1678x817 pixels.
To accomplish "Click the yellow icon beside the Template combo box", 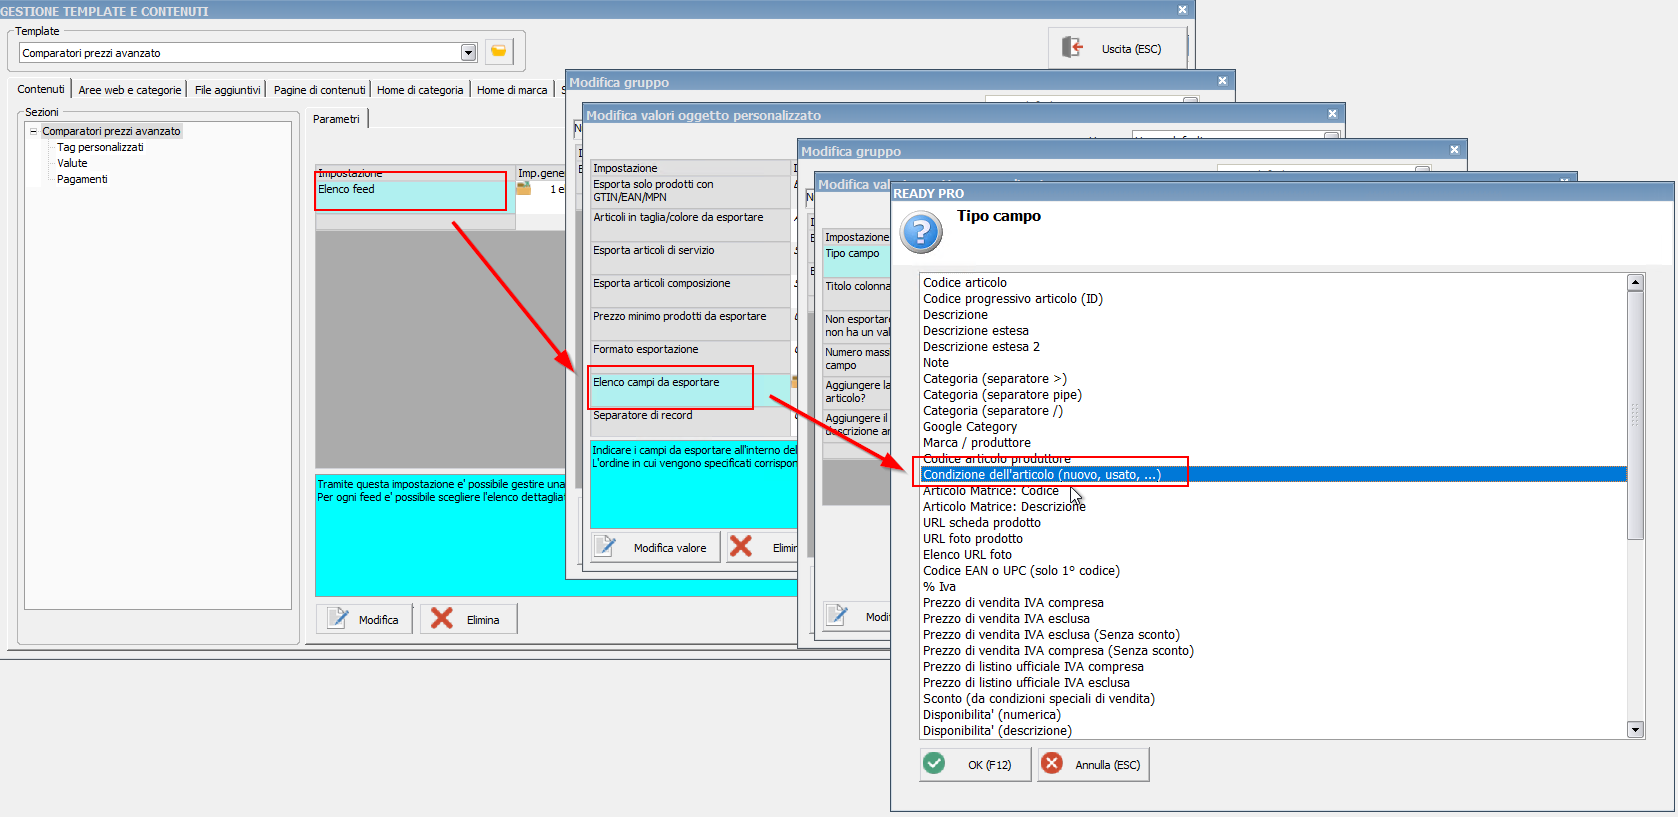I will (498, 52).
